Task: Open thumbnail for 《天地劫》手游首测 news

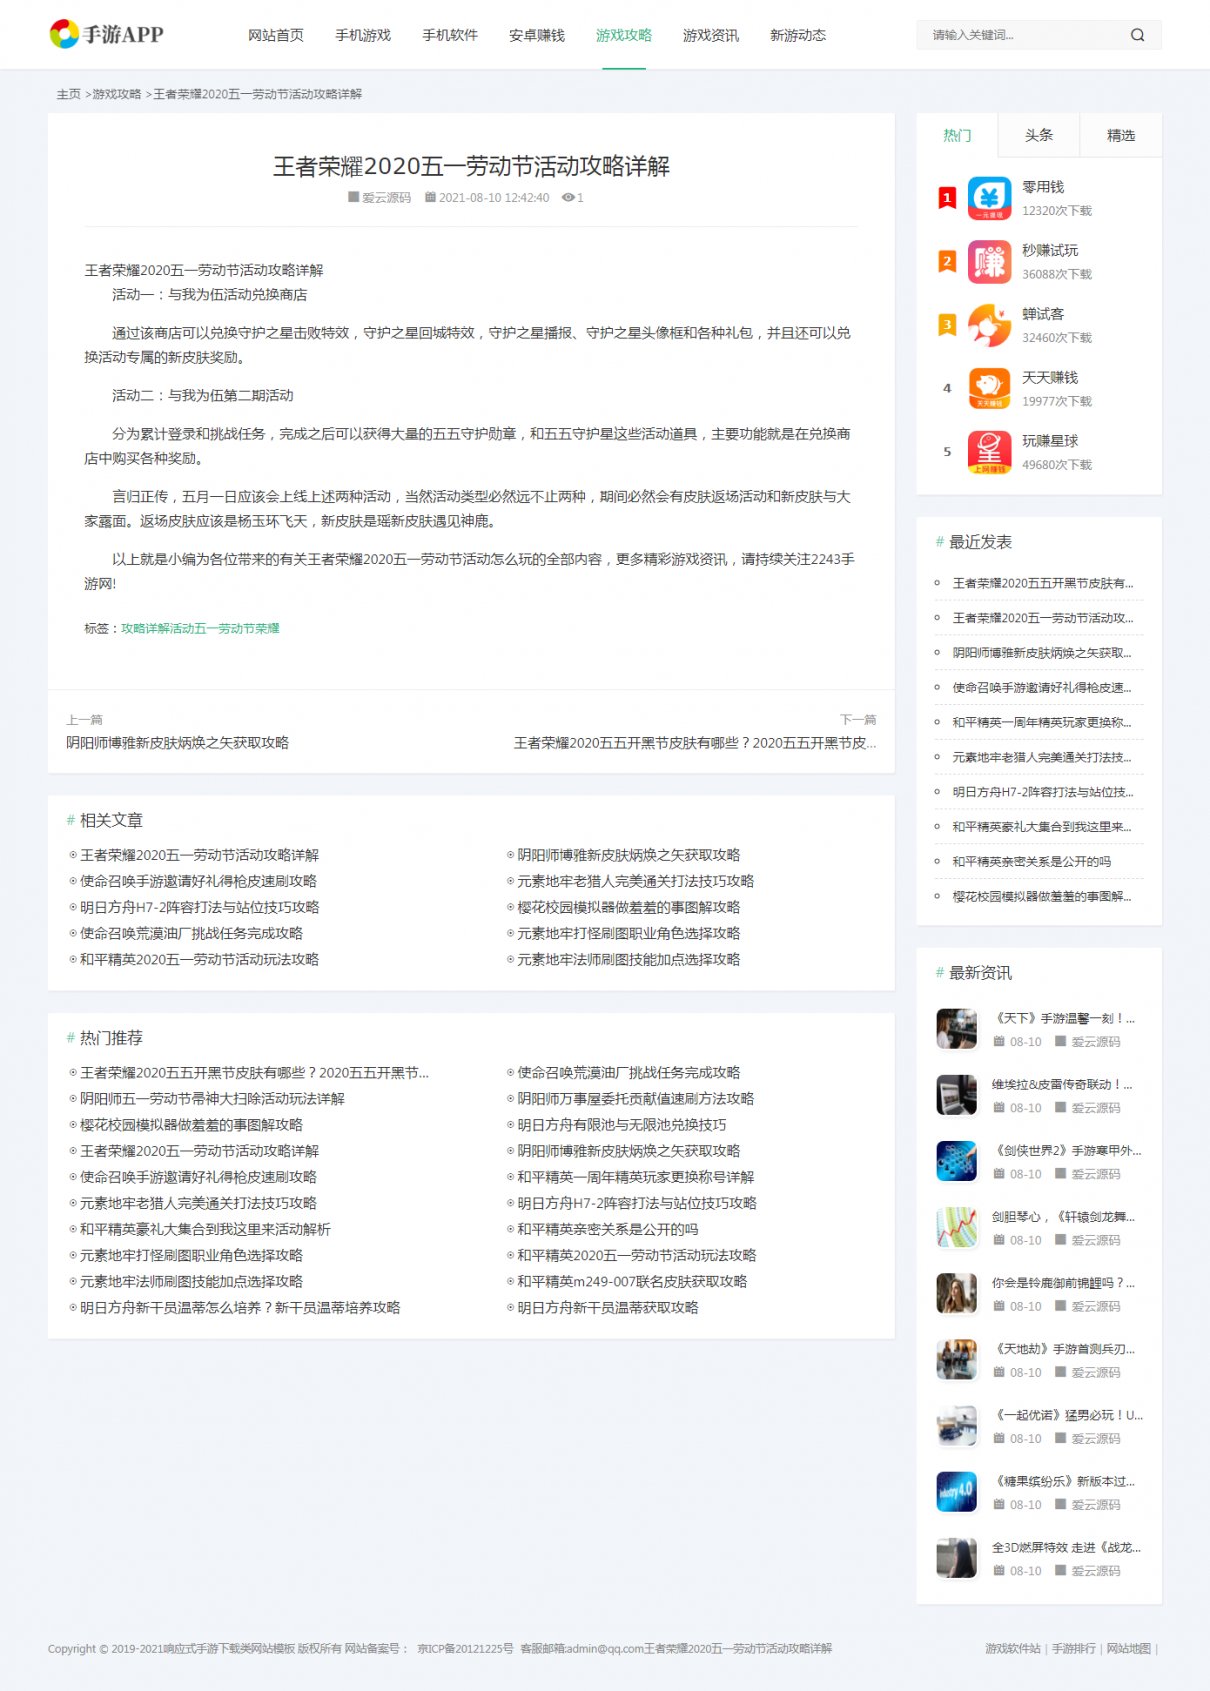Action: 956,1359
